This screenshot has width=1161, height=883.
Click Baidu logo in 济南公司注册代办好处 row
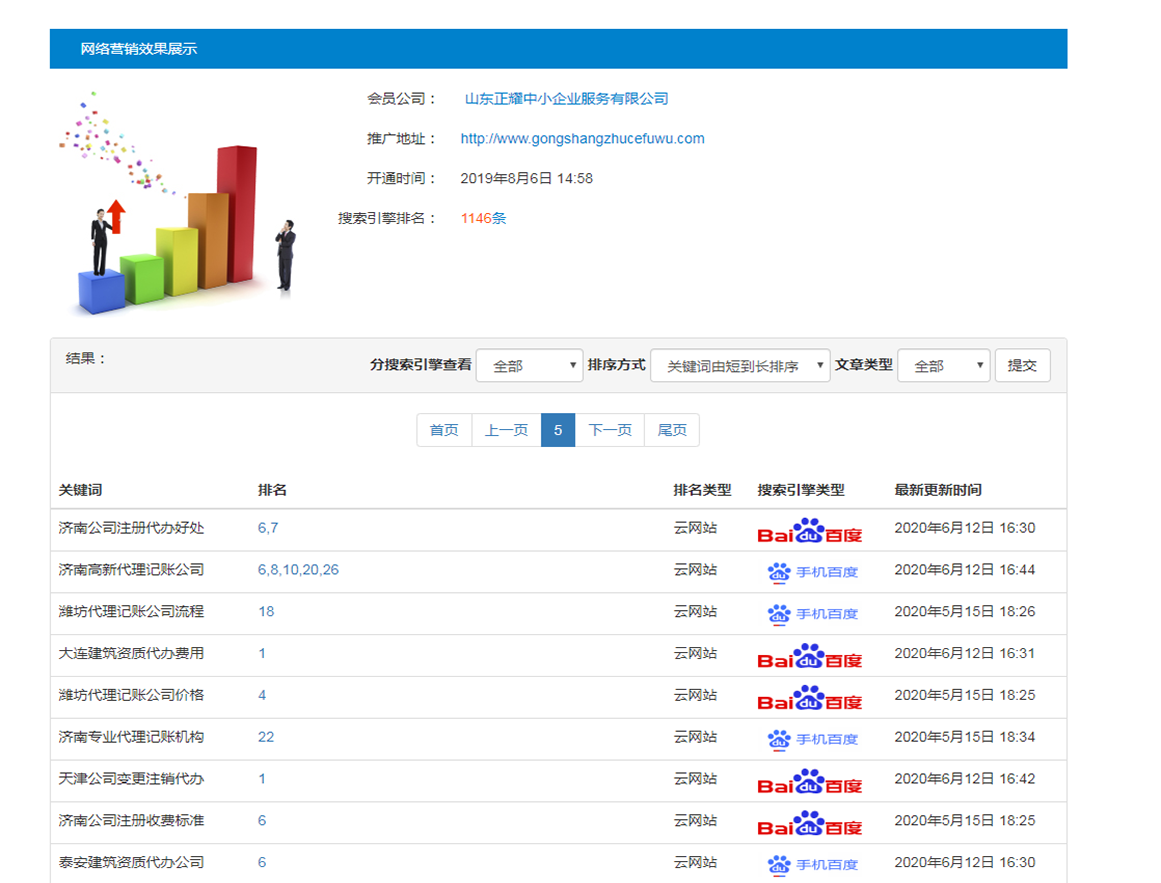[809, 530]
